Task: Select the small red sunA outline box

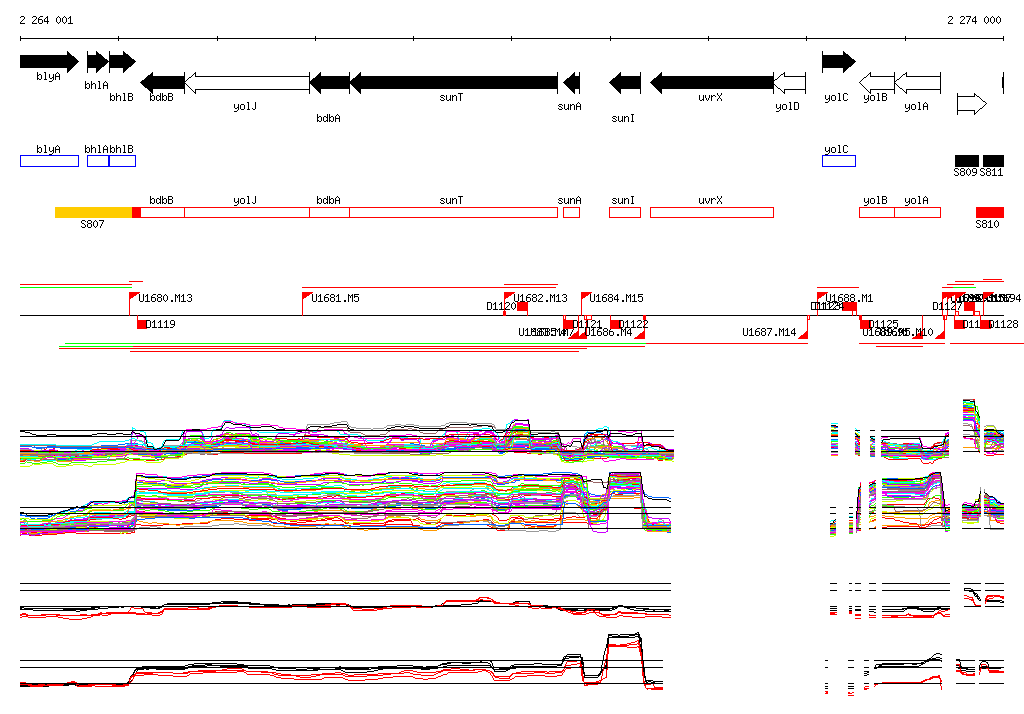Action: [x=571, y=212]
